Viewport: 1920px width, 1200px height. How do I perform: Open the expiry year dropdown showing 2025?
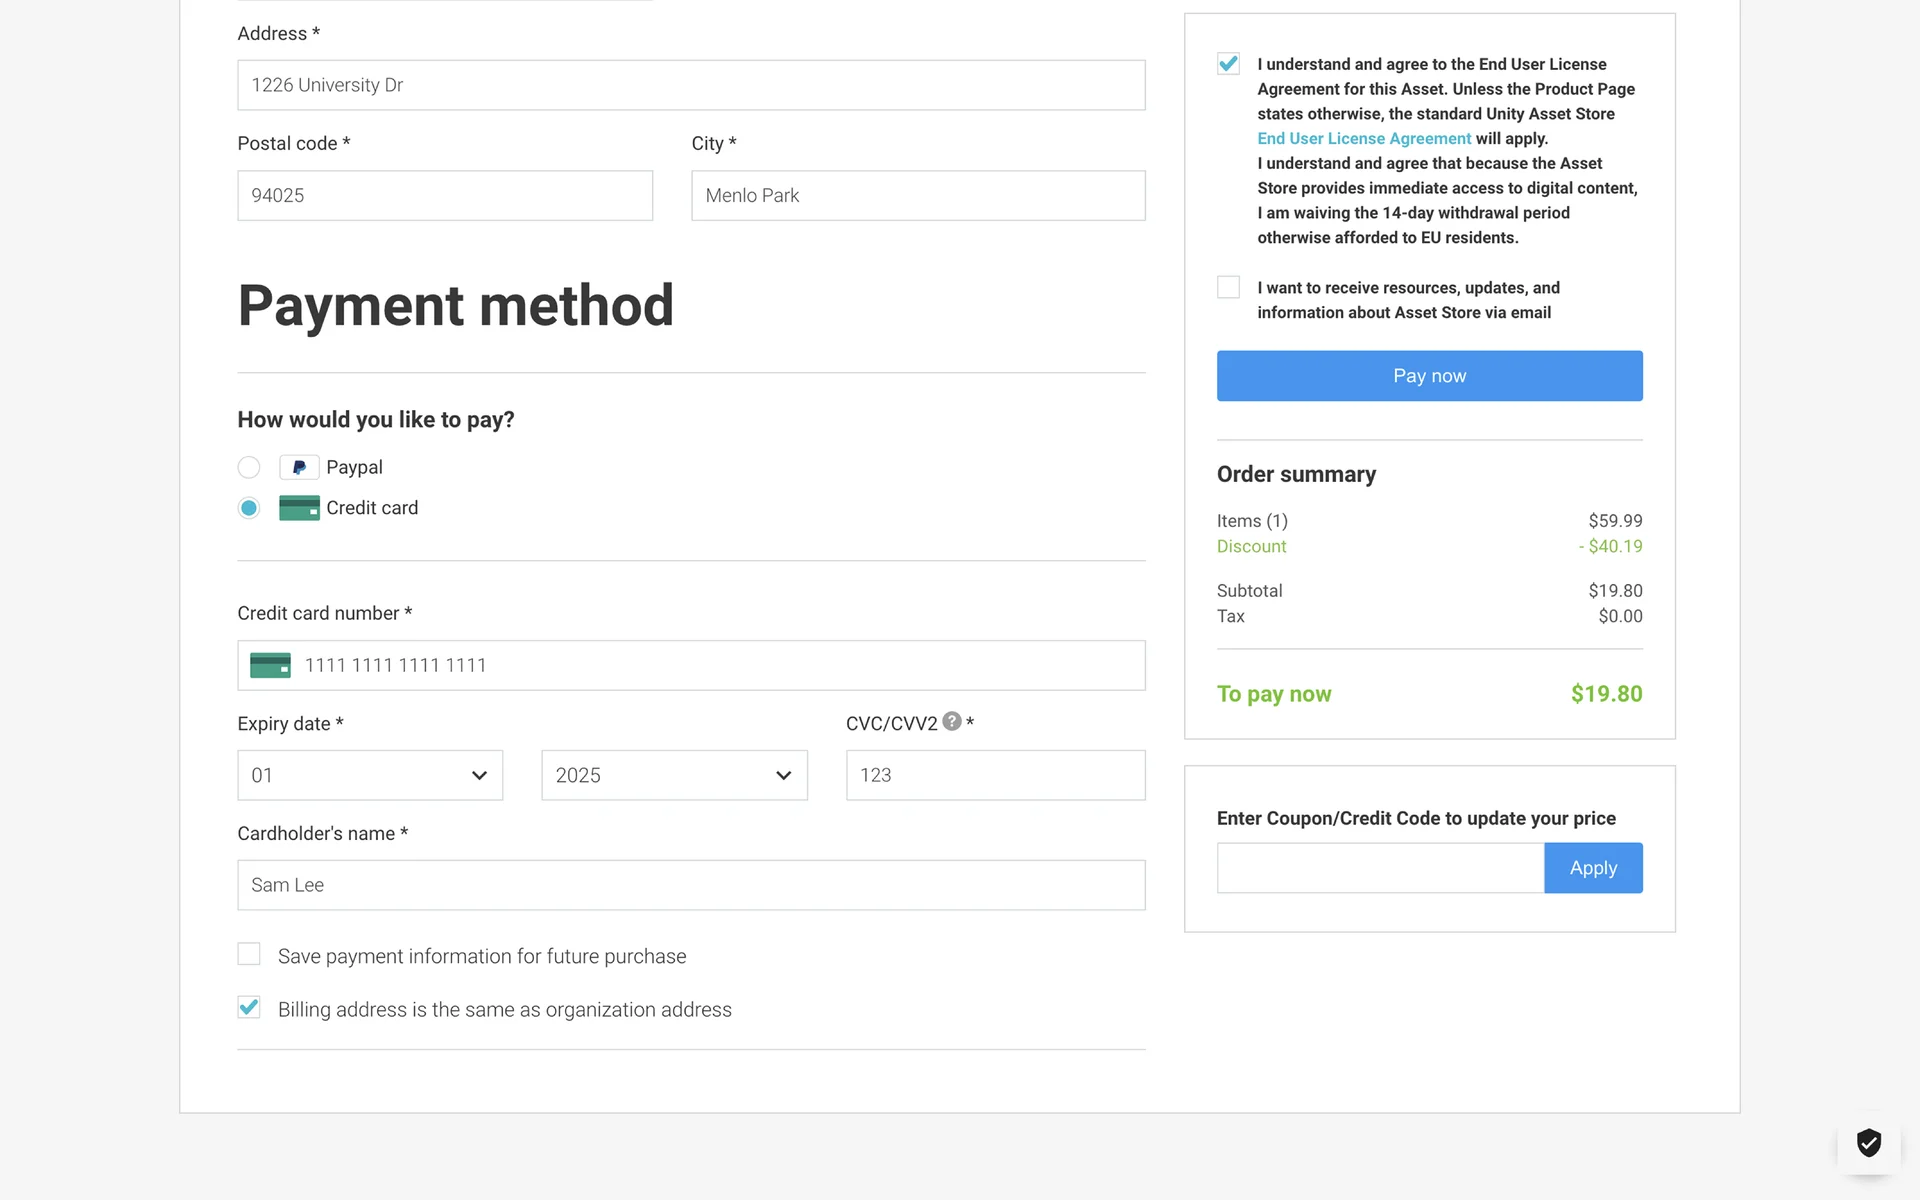(674, 775)
